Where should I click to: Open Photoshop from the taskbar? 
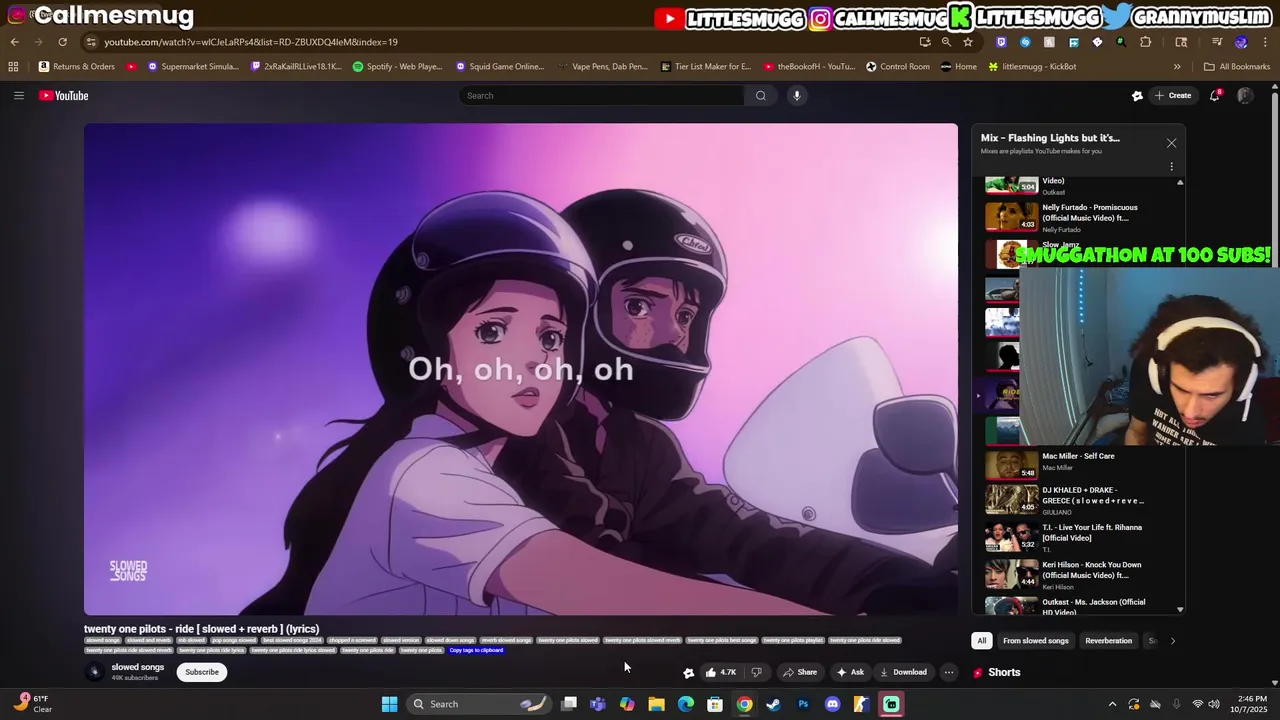(803, 704)
